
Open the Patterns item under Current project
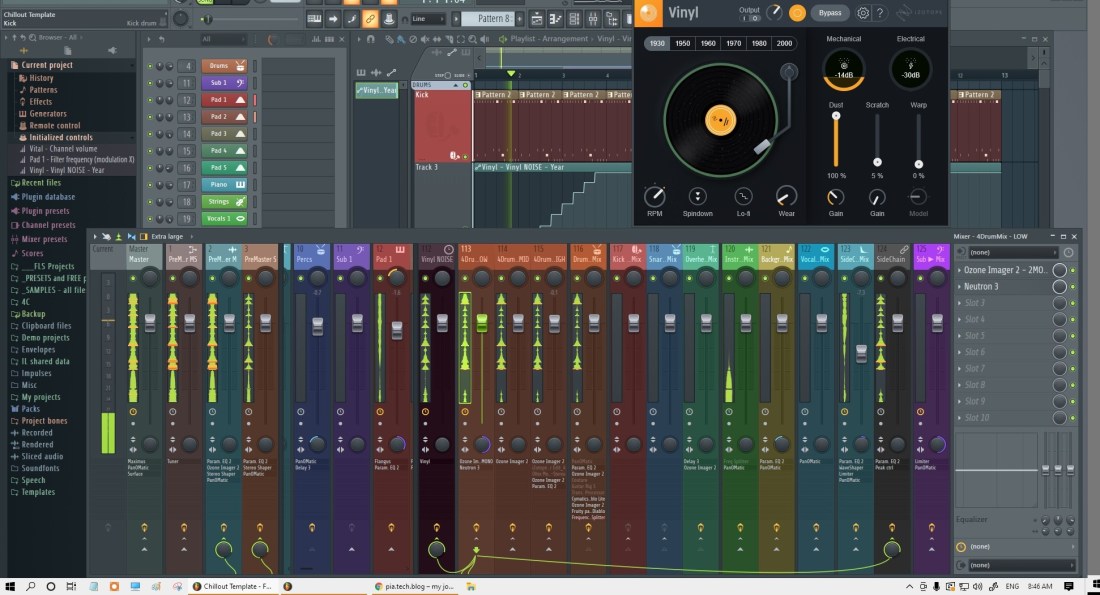pyautogui.click(x=44, y=90)
